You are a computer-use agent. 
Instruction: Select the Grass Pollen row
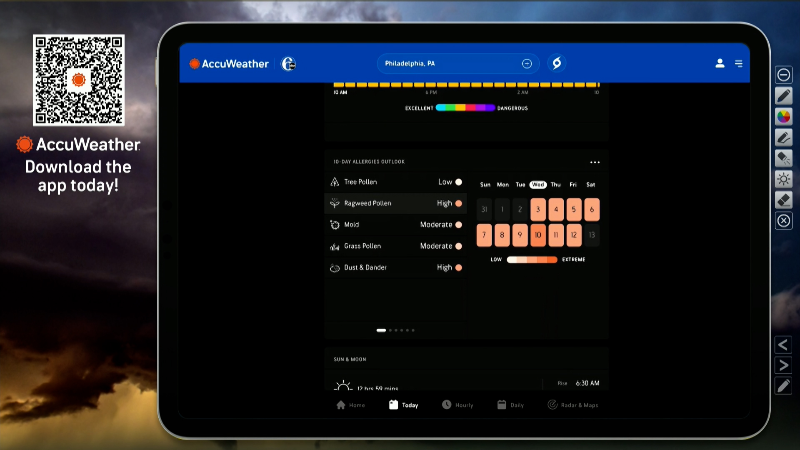395,246
